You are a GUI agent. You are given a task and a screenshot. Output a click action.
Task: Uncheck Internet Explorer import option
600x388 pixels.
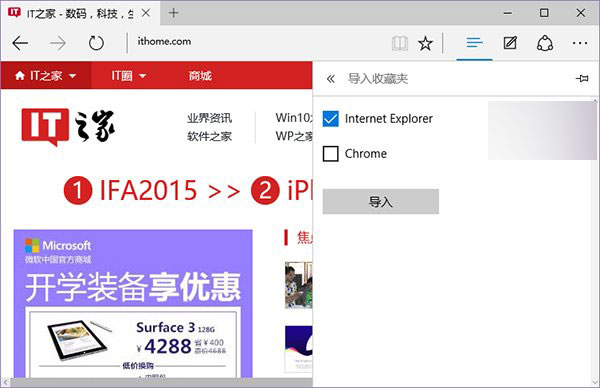(330, 119)
